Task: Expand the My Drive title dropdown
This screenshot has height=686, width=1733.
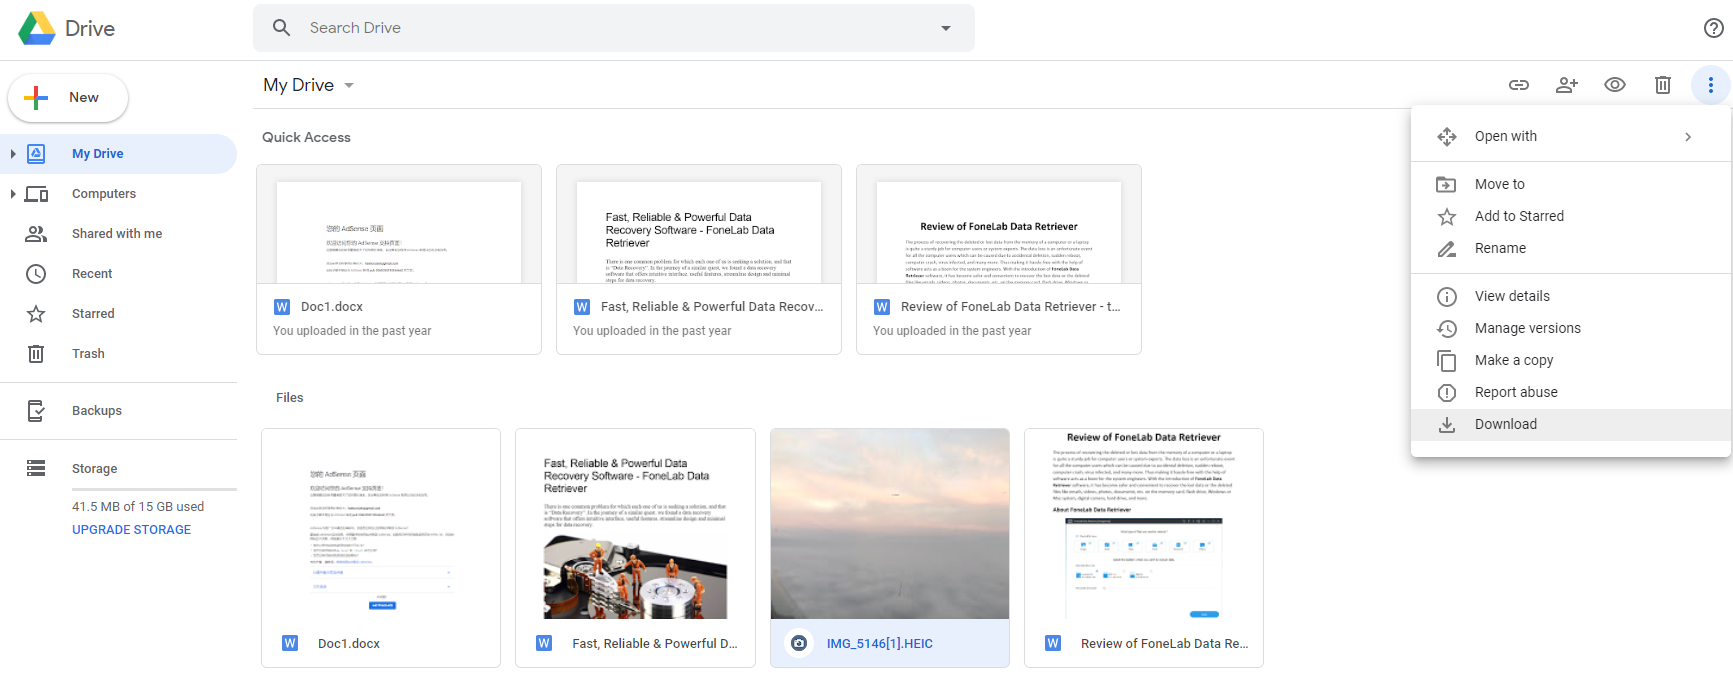Action: (x=349, y=86)
